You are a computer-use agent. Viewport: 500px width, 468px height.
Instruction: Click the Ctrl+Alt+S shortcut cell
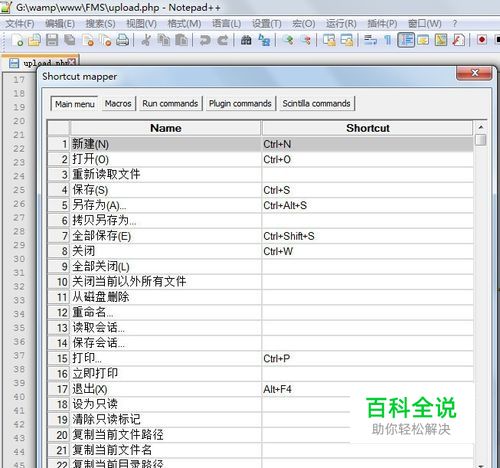click(x=367, y=206)
